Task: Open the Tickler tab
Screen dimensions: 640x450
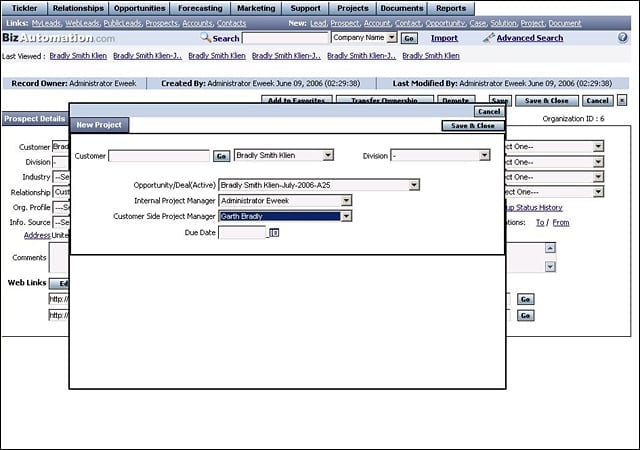Action: pyautogui.click(x=24, y=8)
